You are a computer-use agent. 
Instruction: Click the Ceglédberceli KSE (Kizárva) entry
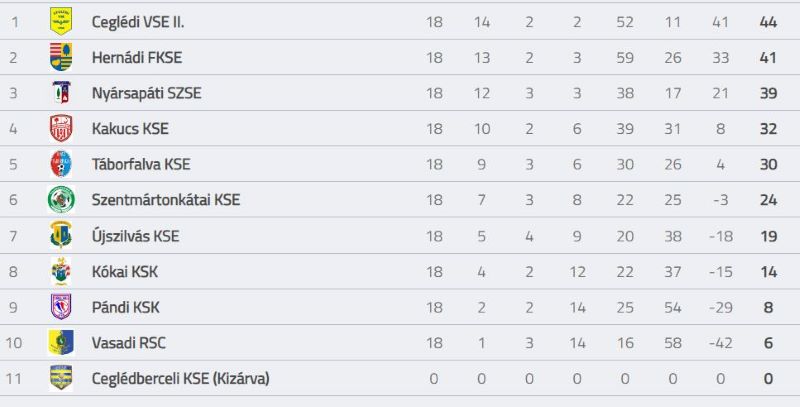point(181,378)
